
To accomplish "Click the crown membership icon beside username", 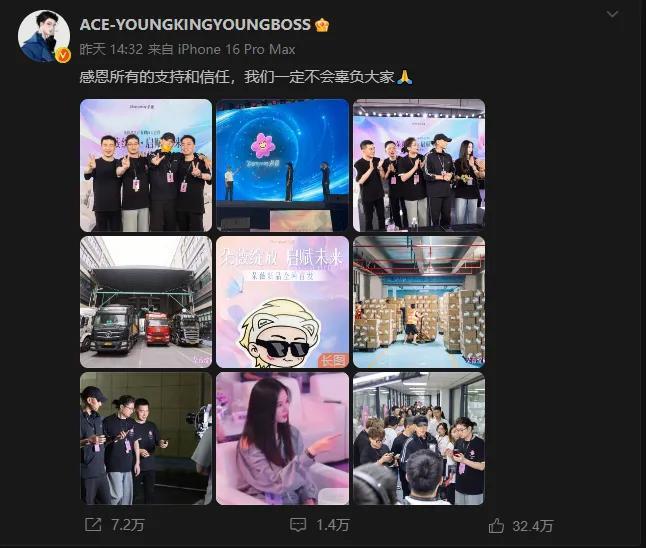I will [x=322, y=25].
